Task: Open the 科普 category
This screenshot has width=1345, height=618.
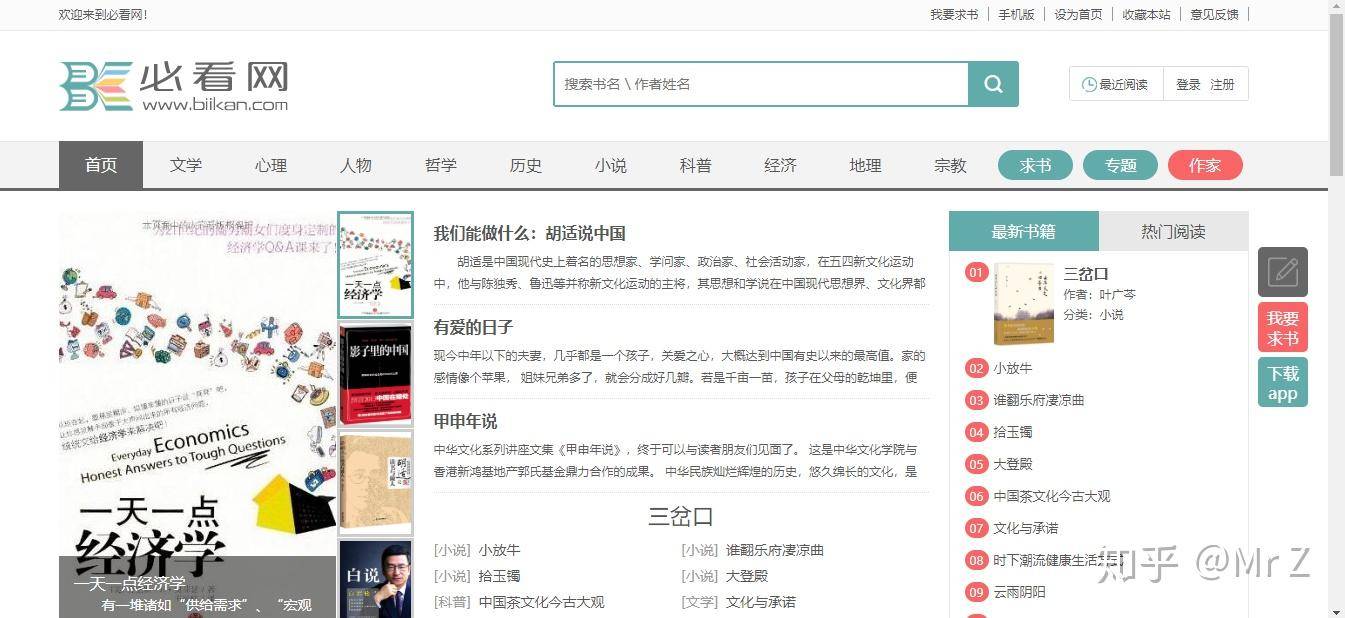Action: point(696,165)
